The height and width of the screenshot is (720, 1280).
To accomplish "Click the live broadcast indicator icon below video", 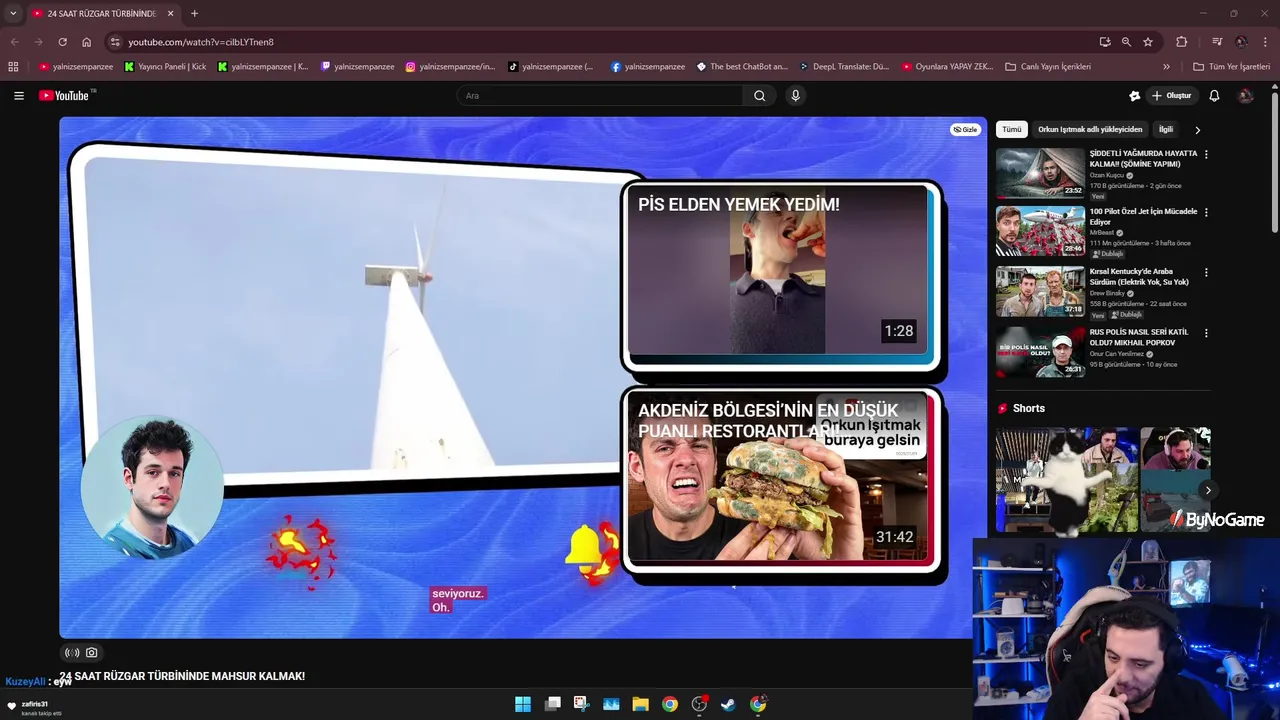I will click(72, 653).
